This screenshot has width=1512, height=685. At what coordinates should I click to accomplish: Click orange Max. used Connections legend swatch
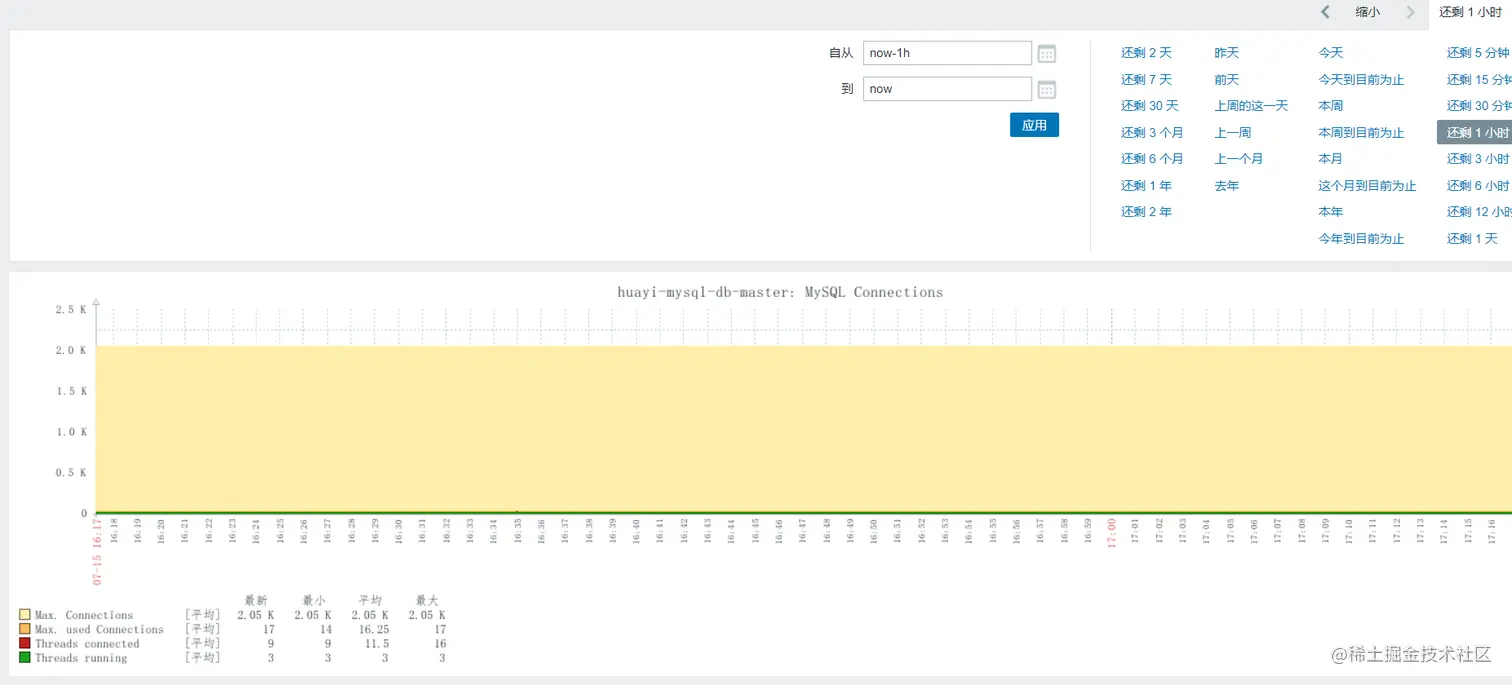point(25,629)
